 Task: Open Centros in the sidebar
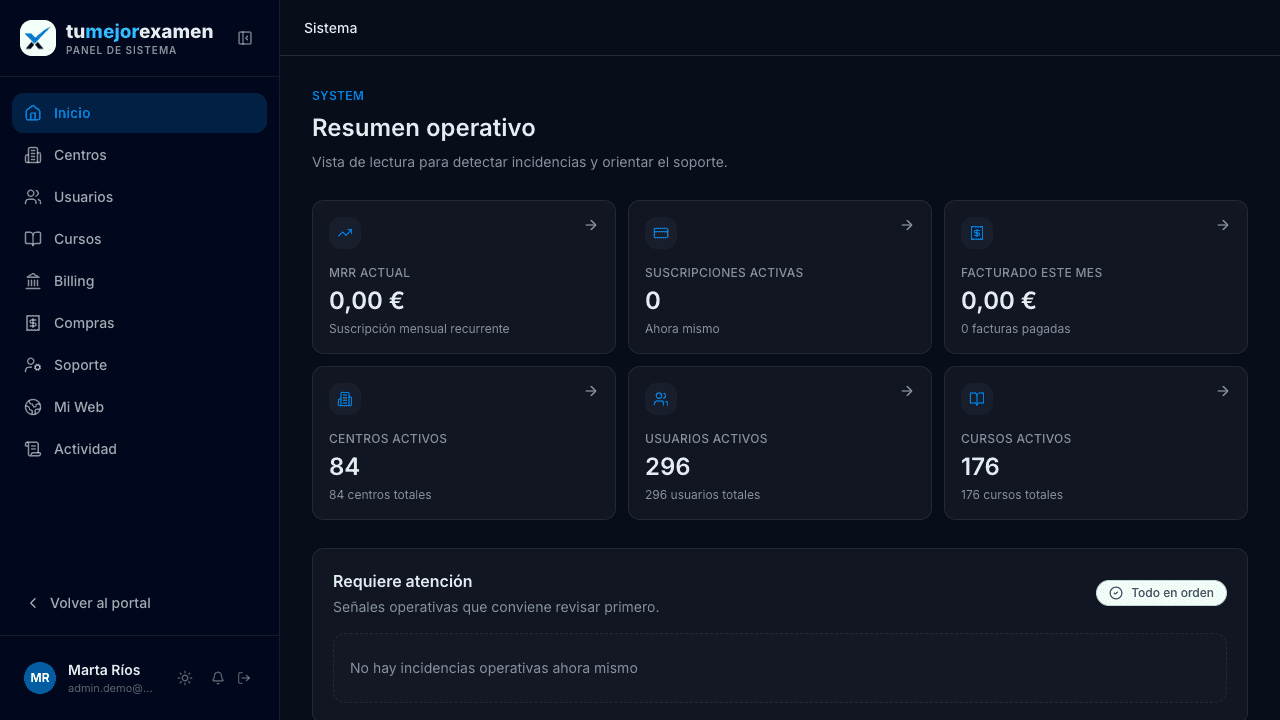coord(139,155)
